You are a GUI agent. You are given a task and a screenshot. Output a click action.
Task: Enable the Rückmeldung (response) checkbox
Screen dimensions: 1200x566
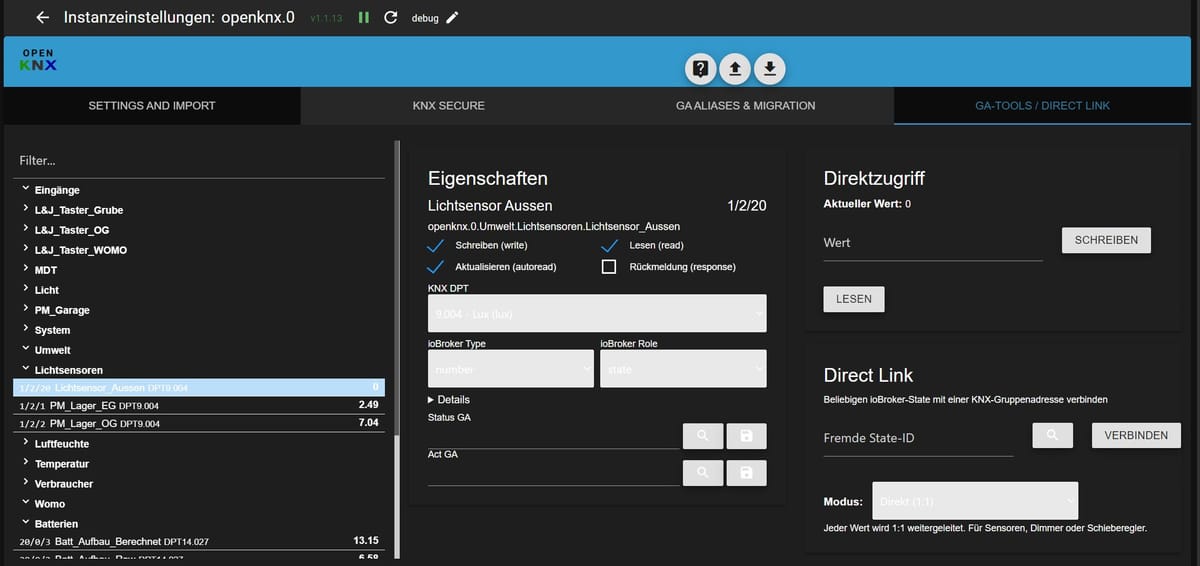click(609, 267)
